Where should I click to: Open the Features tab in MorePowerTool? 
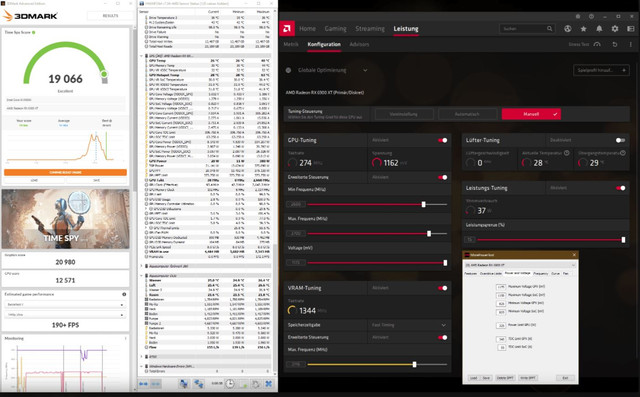471,273
